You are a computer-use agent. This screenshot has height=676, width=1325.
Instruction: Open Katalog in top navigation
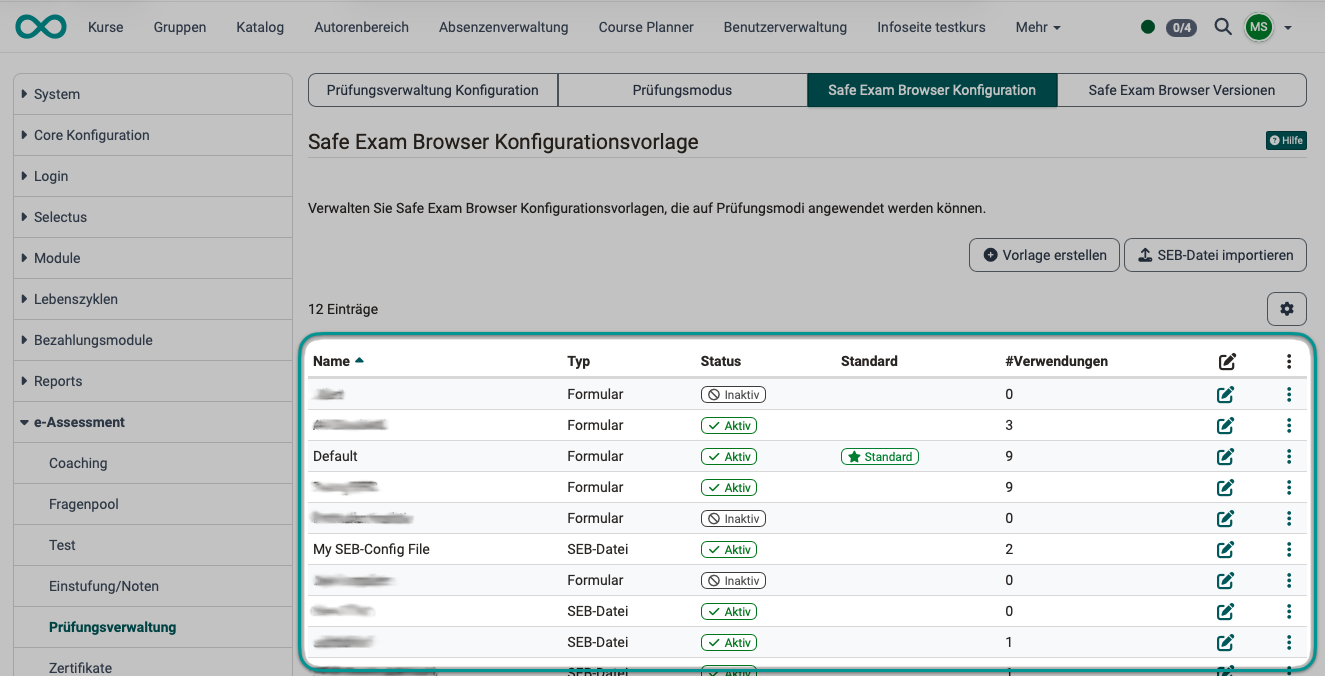pyautogui.click(x=260, y=28)
